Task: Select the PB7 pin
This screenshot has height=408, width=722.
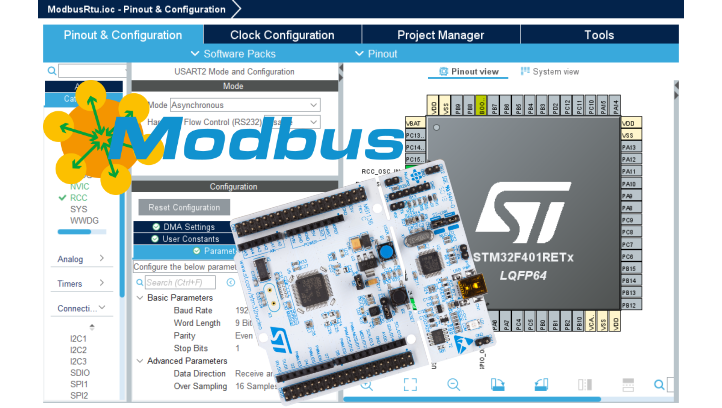Action: pyautogui.click(x=494, y=105)
